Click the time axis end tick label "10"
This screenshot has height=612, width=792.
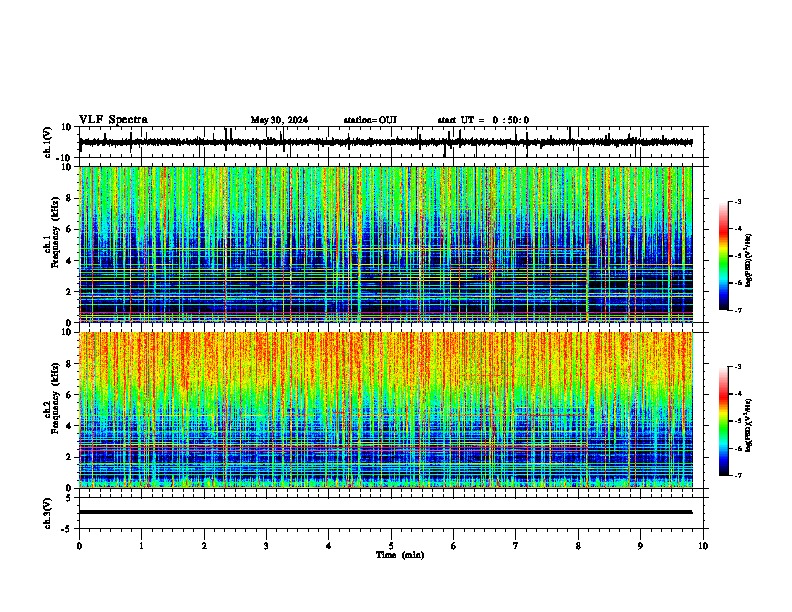[x=703, y=546]
